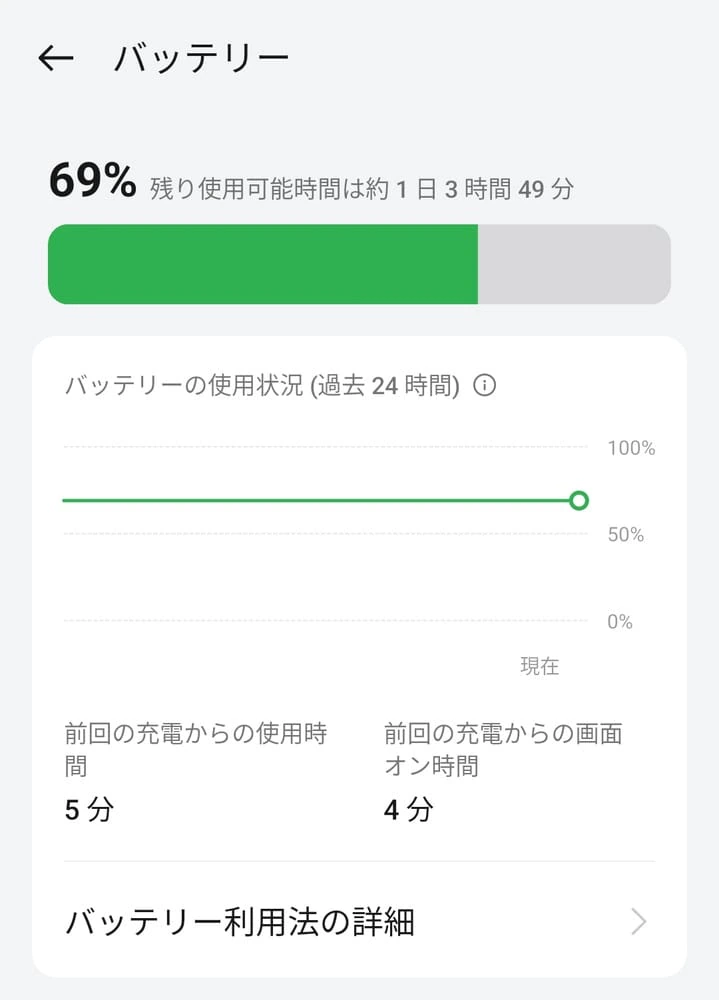Tap the remaining time estimate 残り使用可能時間 text
Viewport: 719px width, 1000px height.
tap(362, 188)
